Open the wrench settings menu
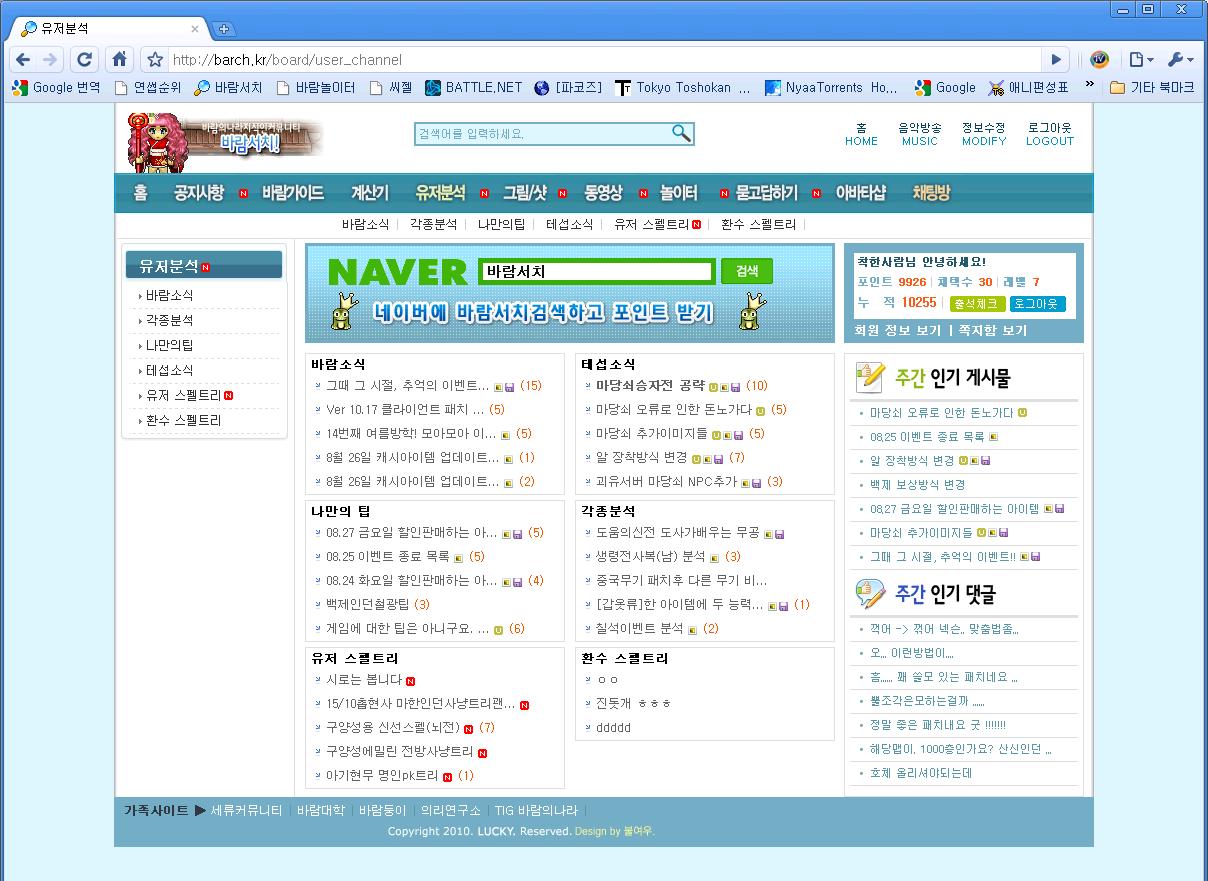The height and width of the screenshot is (881, 1208). pos(1180,59)
